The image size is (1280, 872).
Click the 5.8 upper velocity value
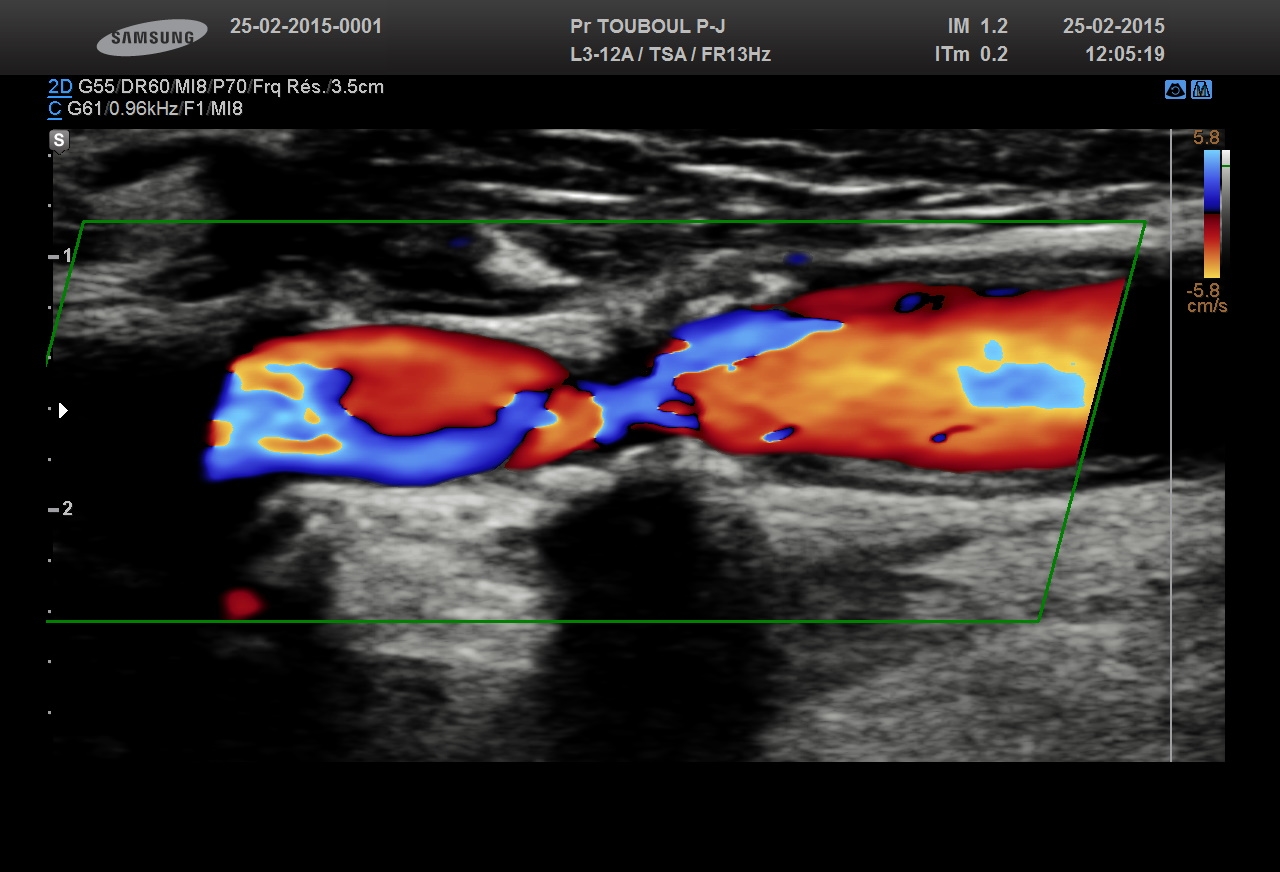point(1206,138)
